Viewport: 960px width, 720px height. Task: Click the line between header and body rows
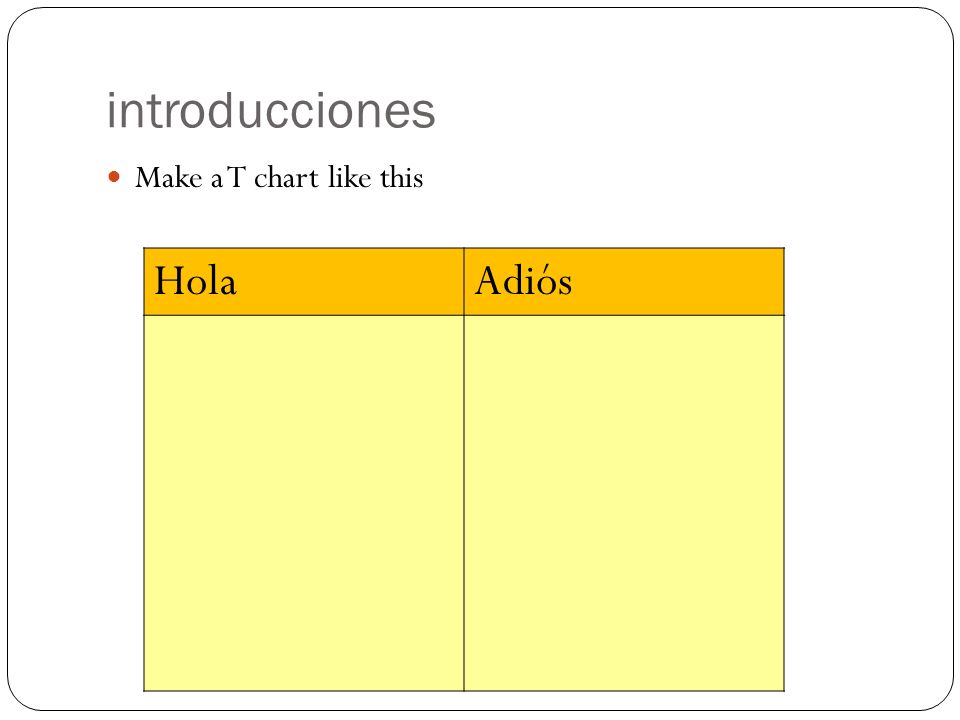coord(464,315)
